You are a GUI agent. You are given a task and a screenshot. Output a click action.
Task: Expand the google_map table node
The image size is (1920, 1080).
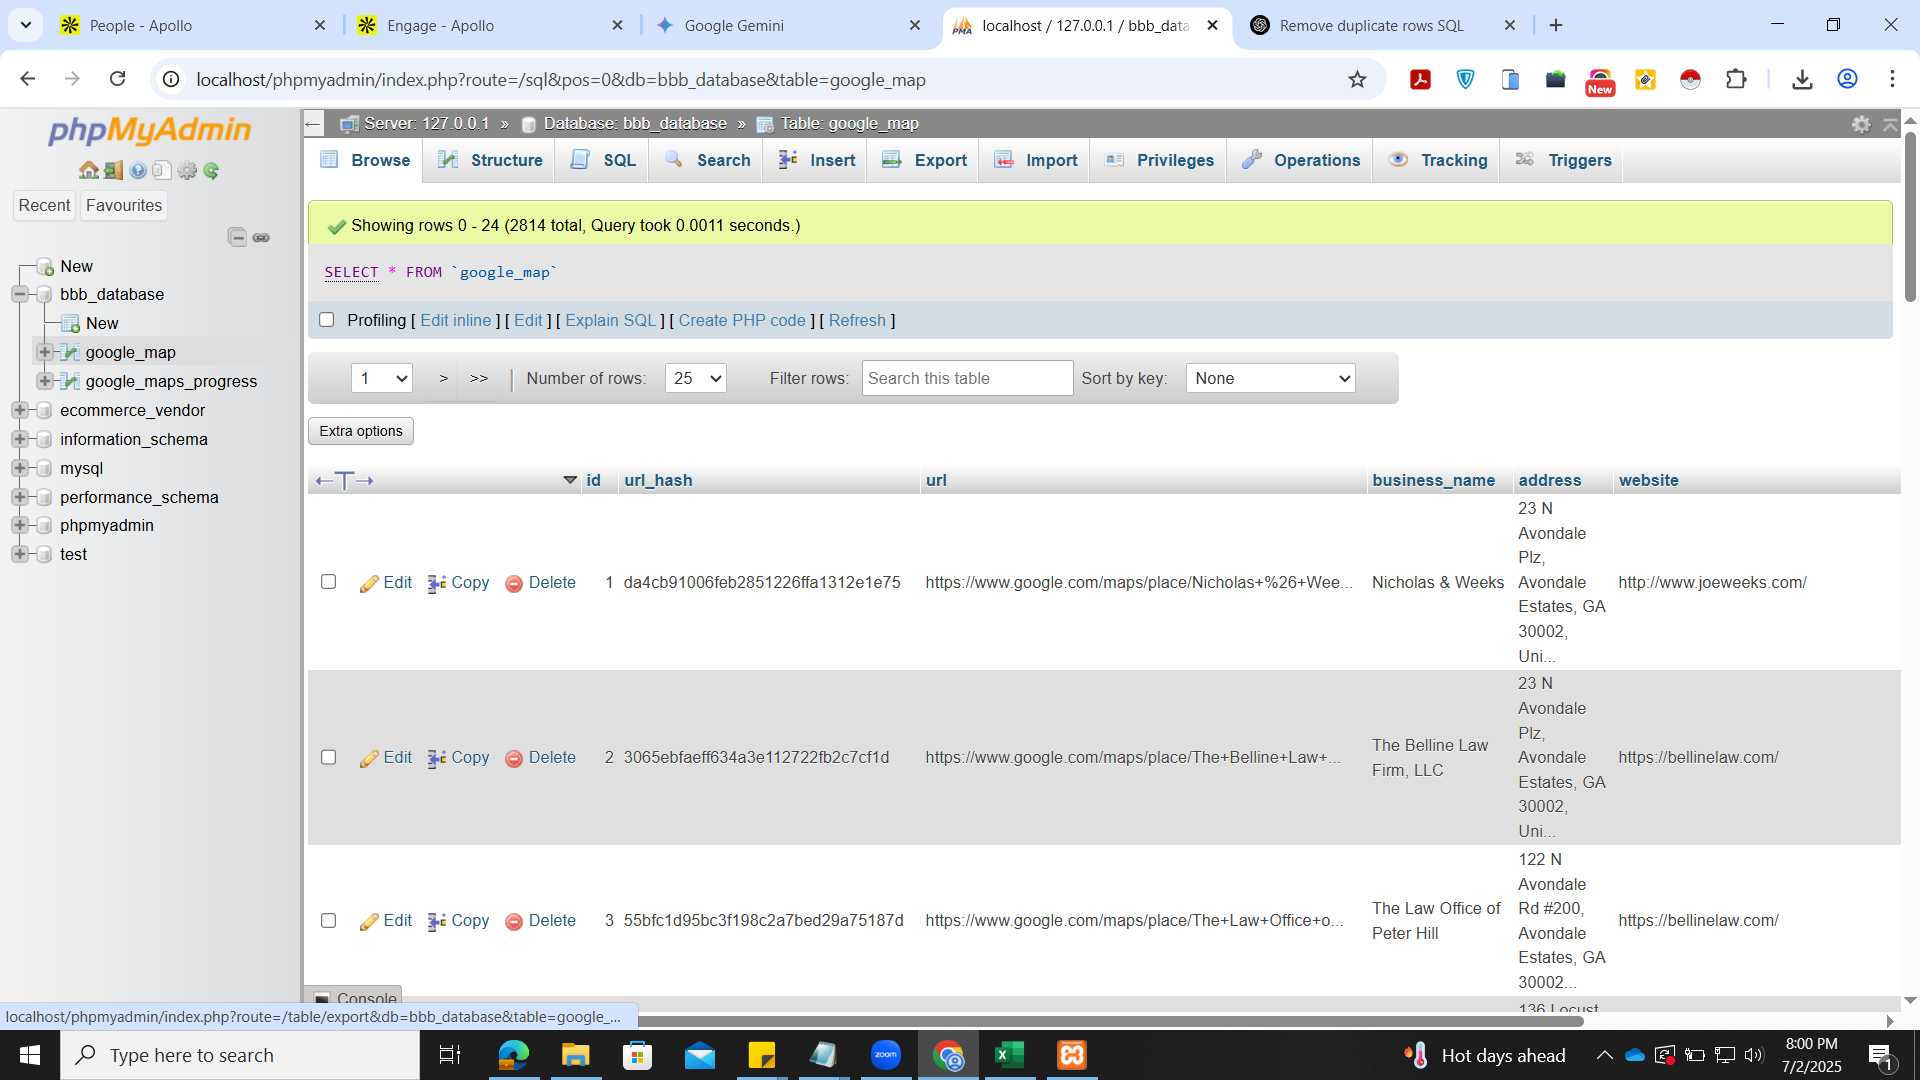pyautogui.click(x=44, y=352)
